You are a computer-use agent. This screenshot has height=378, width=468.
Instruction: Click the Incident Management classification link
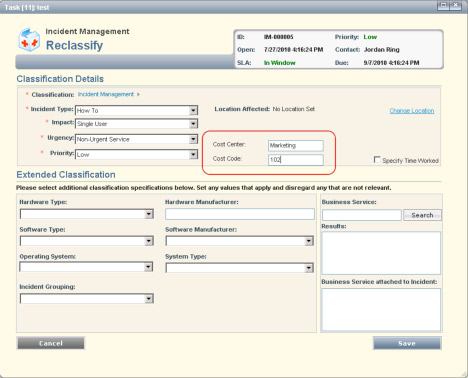click(x=106, y=94)
